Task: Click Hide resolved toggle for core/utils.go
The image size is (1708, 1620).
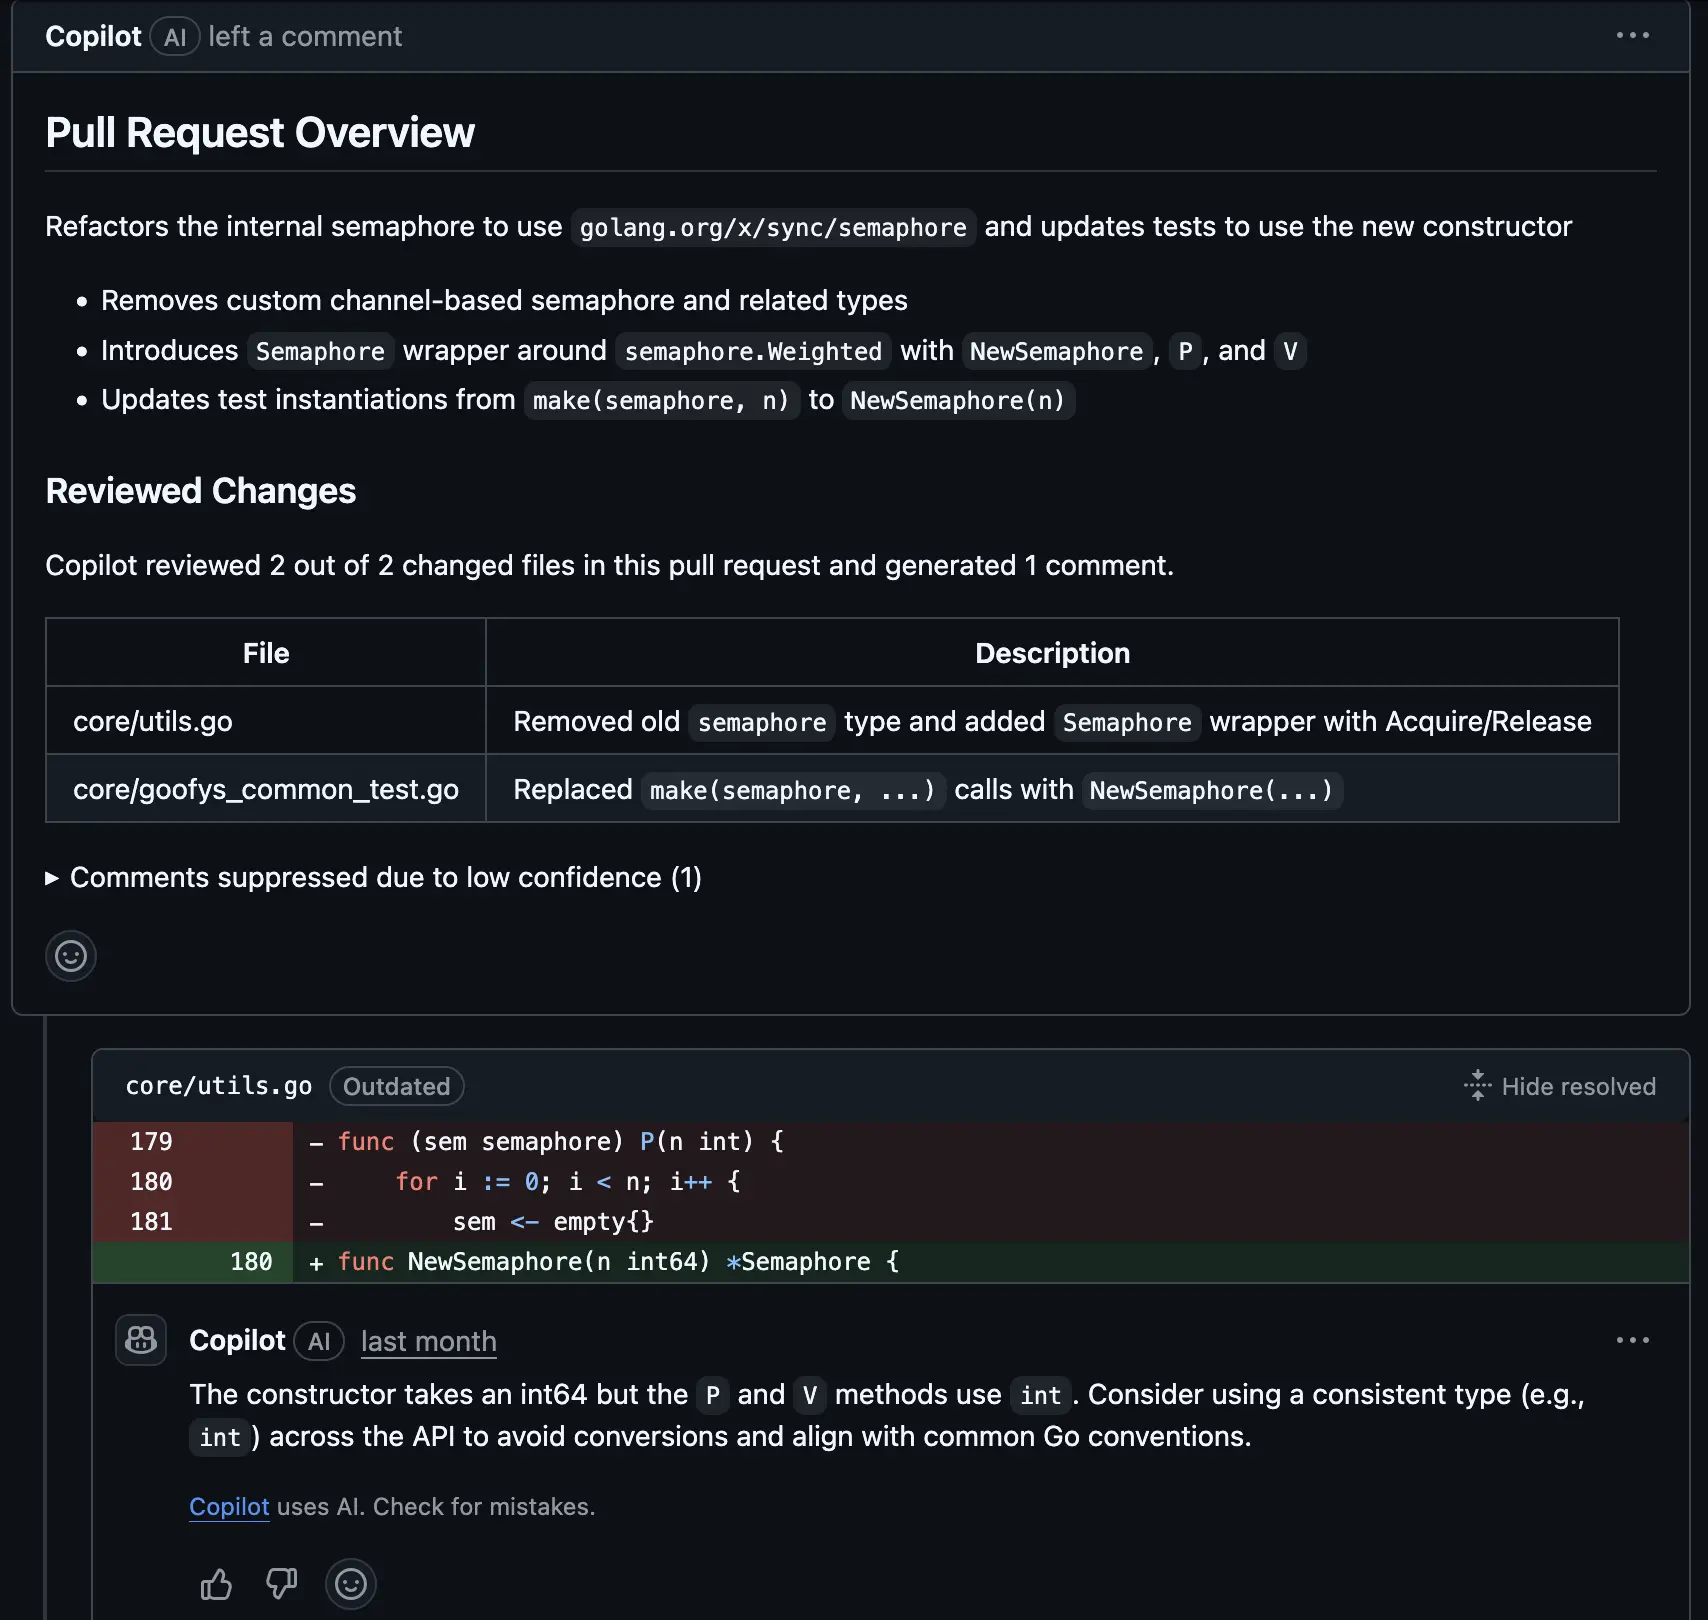Action: (x=1559, y=1086)
